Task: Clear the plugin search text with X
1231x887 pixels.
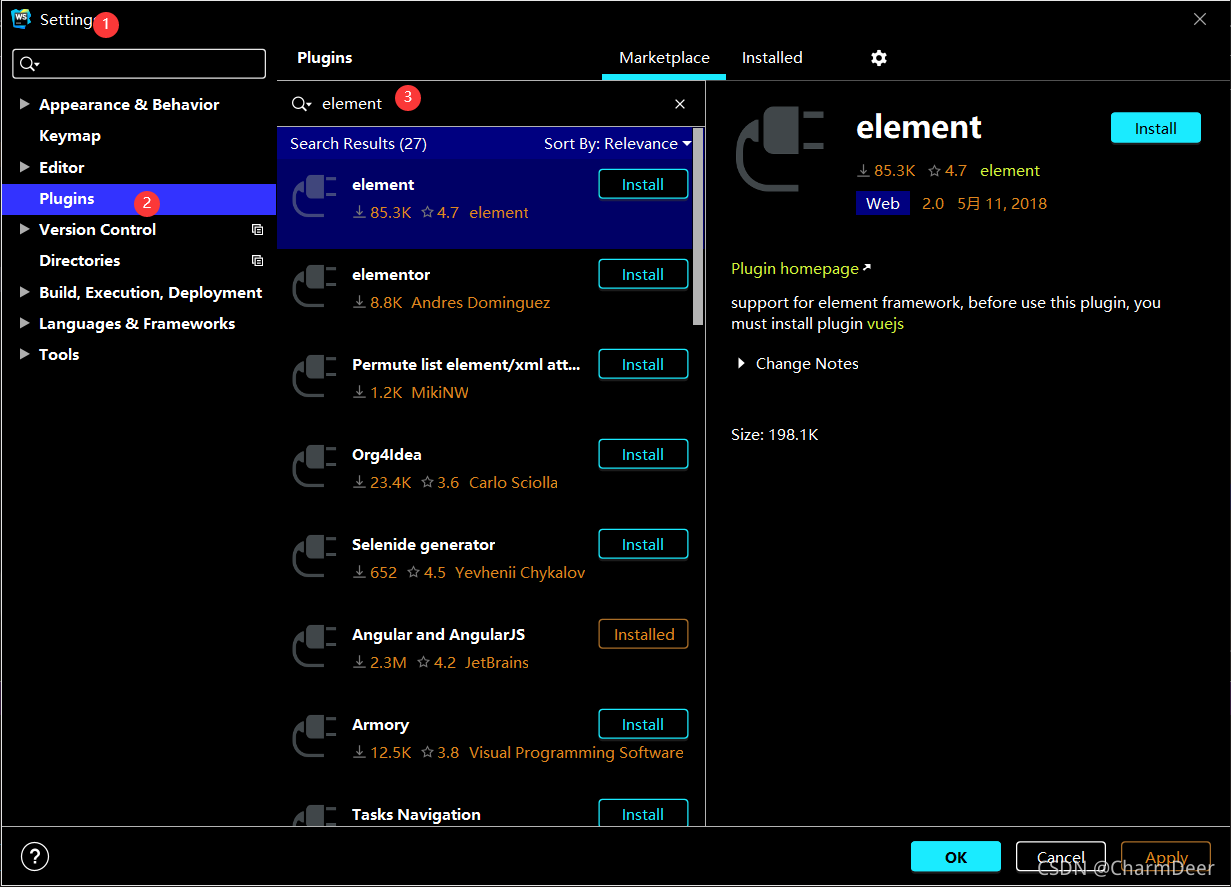Action: tap(680, 104)
